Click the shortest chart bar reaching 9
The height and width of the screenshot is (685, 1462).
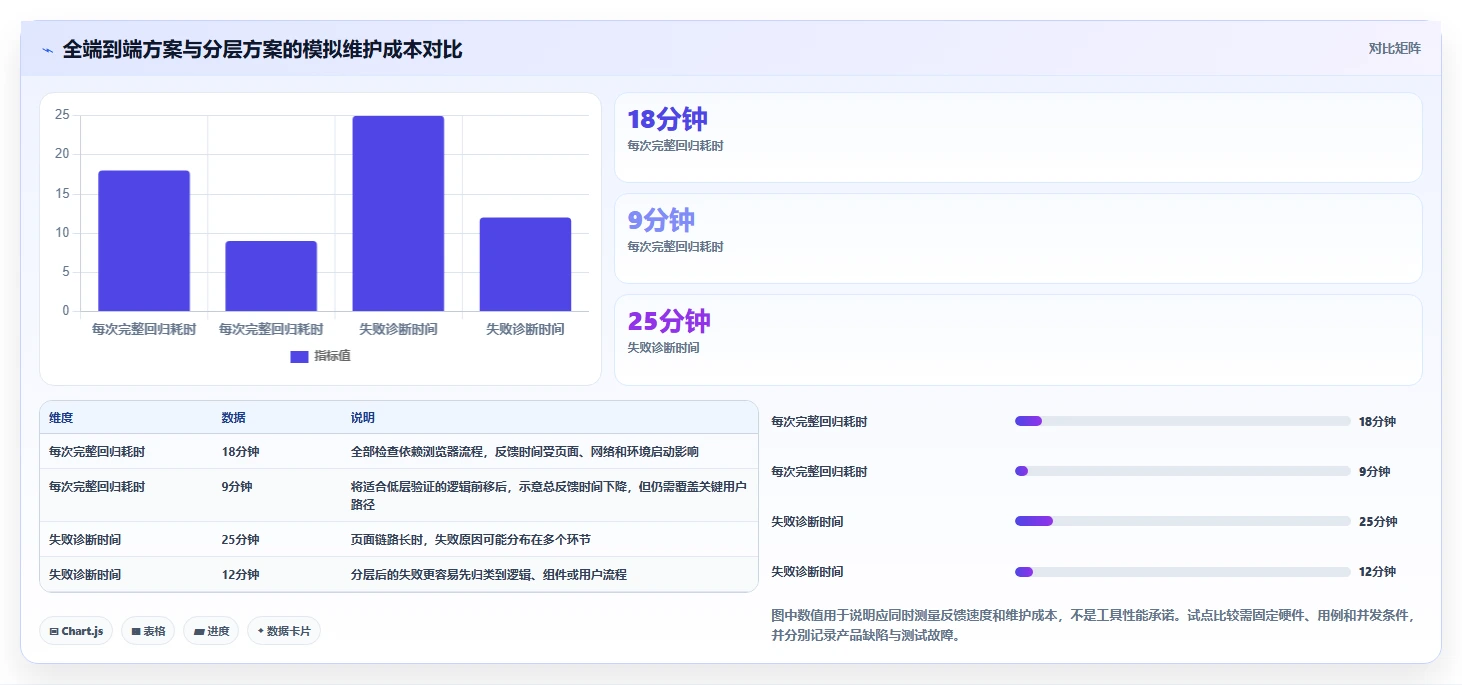pyautogui.click(x=271, y=276)
